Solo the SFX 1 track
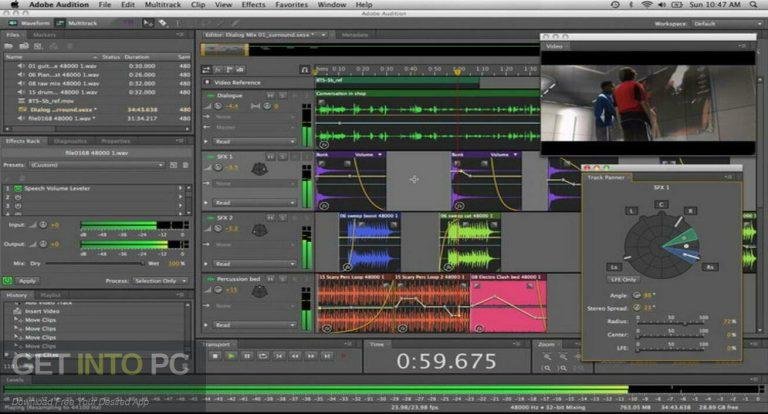768x414 pixels. click(283, 156)
